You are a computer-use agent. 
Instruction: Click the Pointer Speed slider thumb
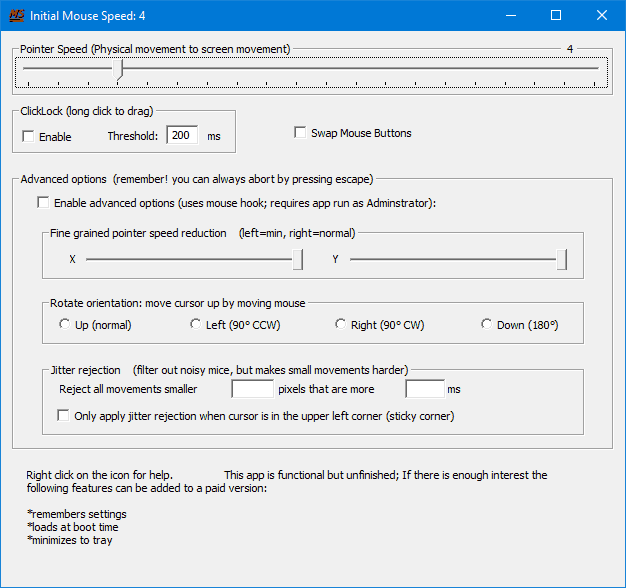(117, 69)
